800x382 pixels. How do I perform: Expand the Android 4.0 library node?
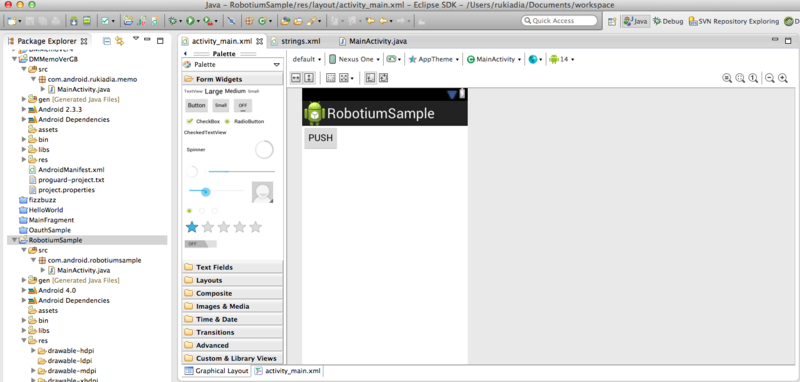click(23, 290)
